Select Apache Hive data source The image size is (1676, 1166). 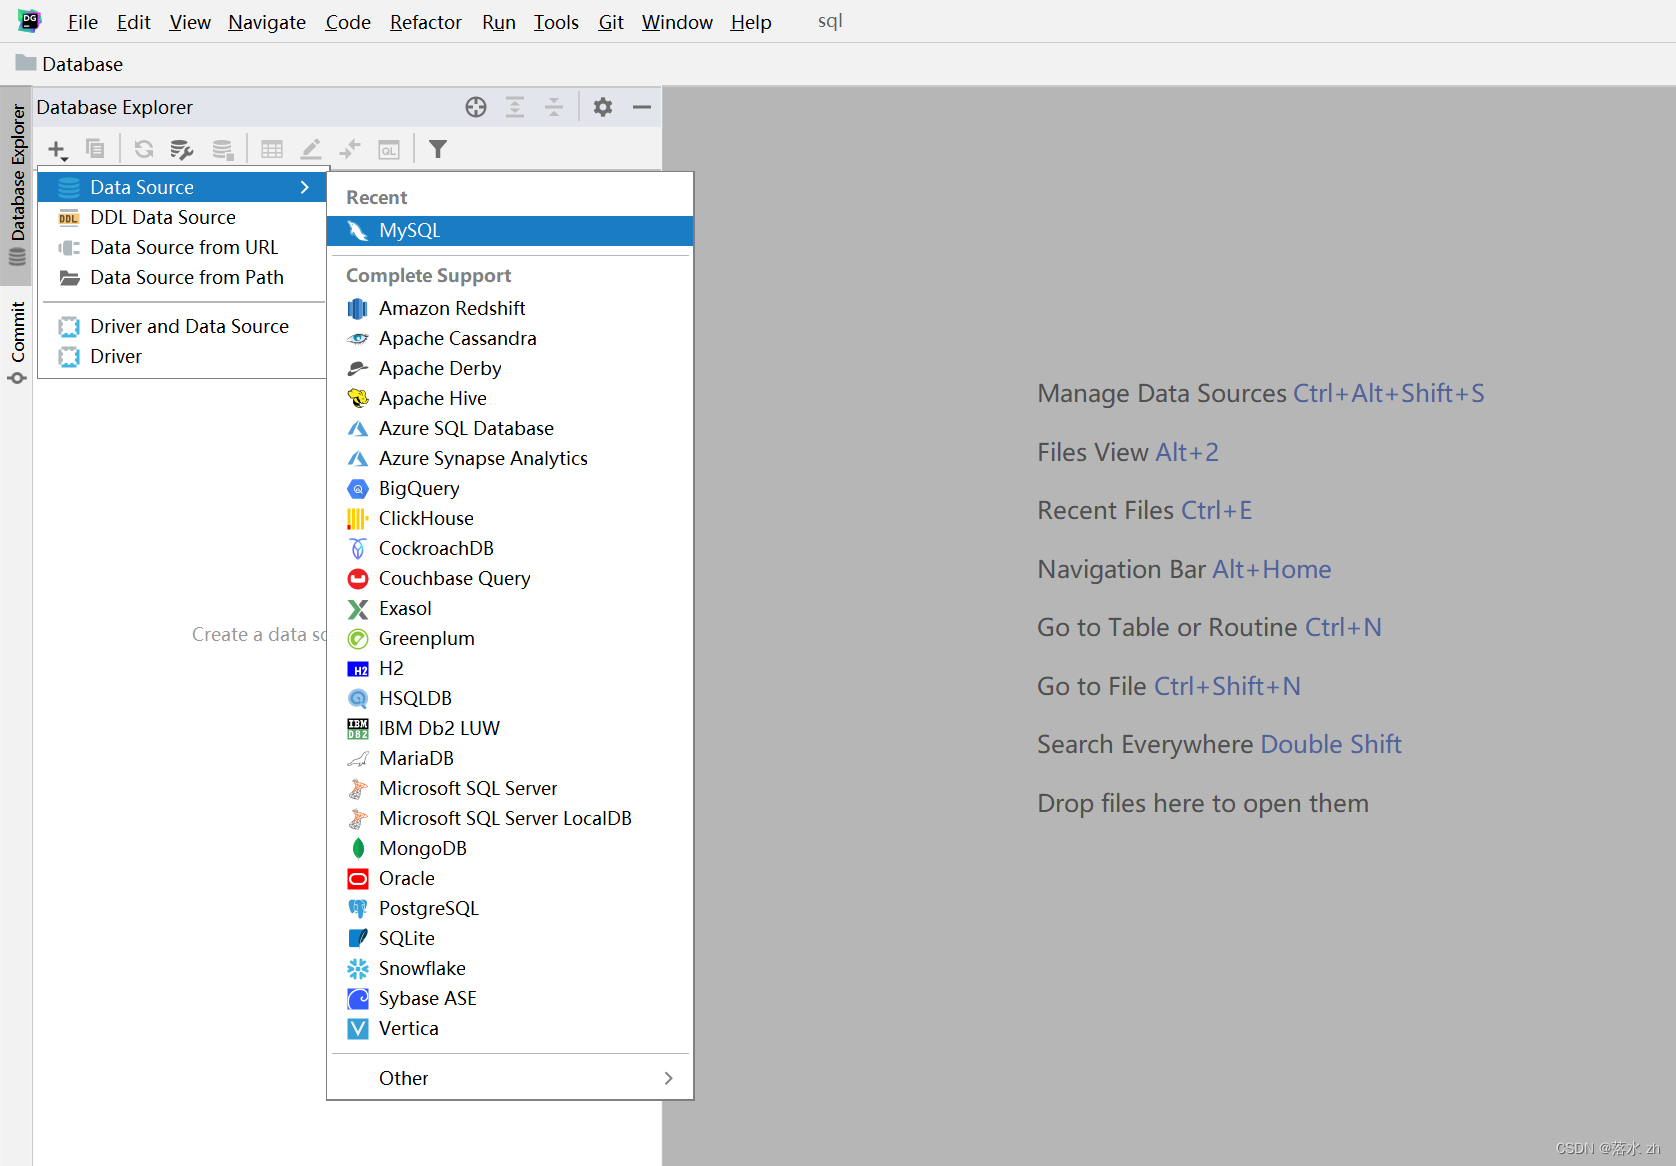[510, 398]
